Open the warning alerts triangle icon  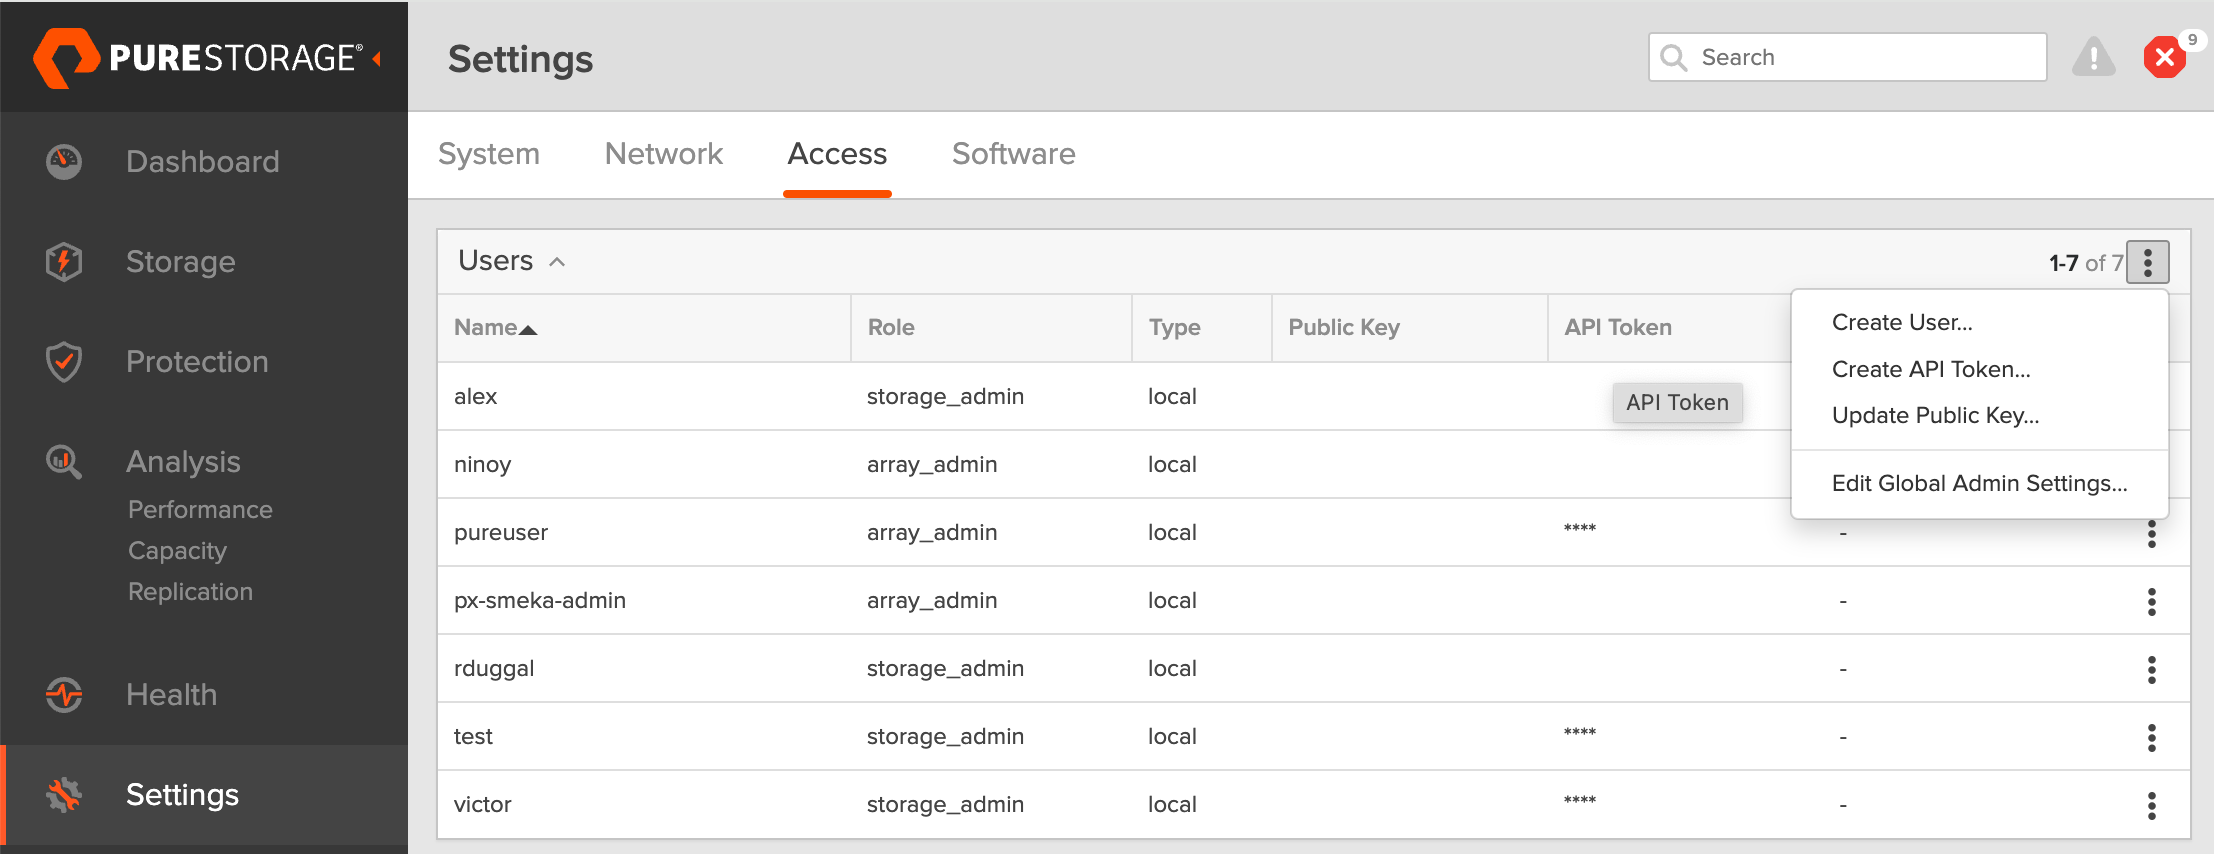click(2093, 57)
